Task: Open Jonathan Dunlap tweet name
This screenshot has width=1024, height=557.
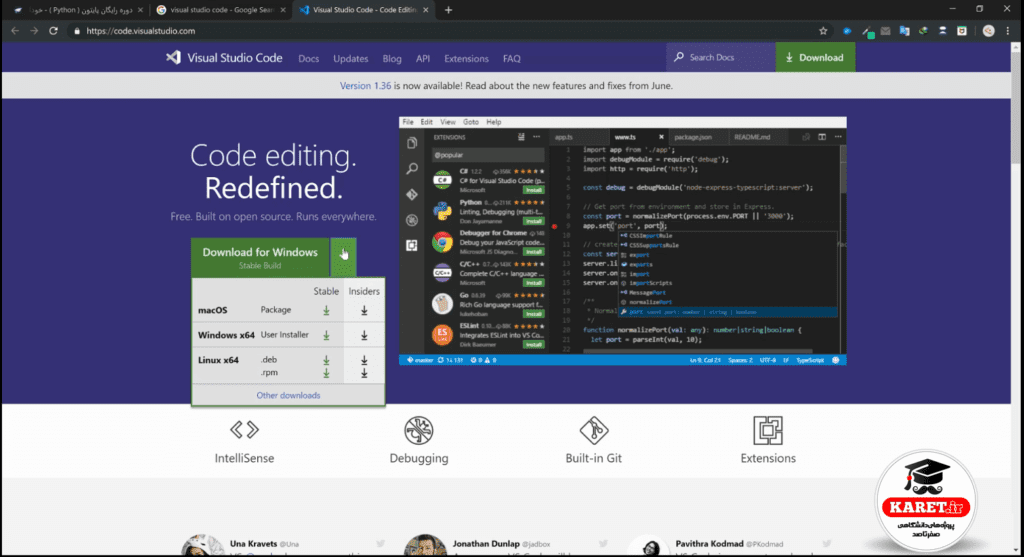Action: point(486,543)
